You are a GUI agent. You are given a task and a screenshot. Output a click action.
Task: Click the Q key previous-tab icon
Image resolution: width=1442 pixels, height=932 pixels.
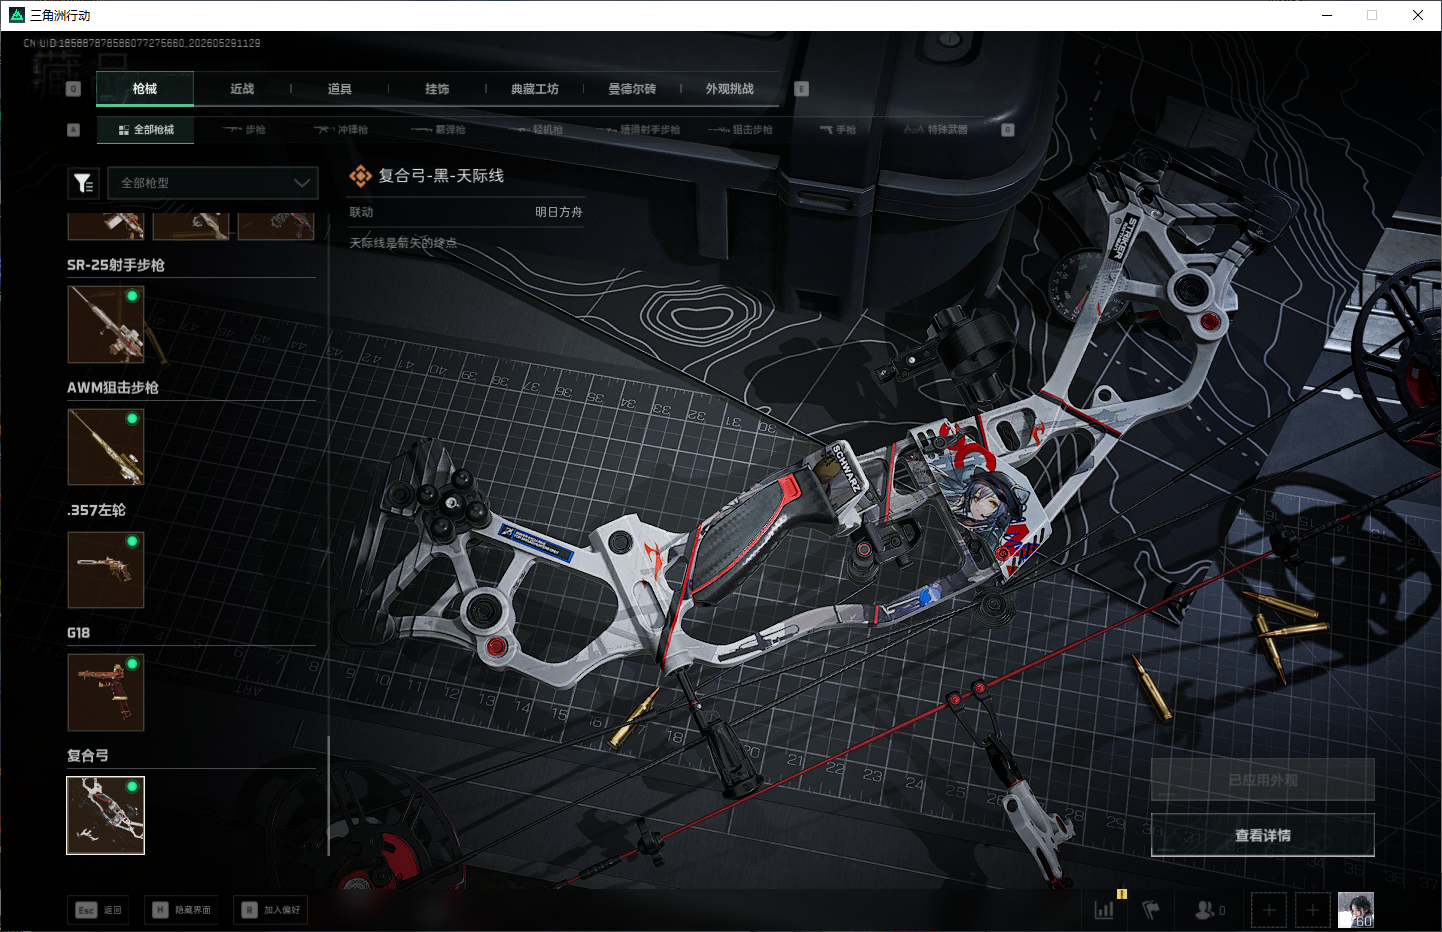(x=73, y=89)
